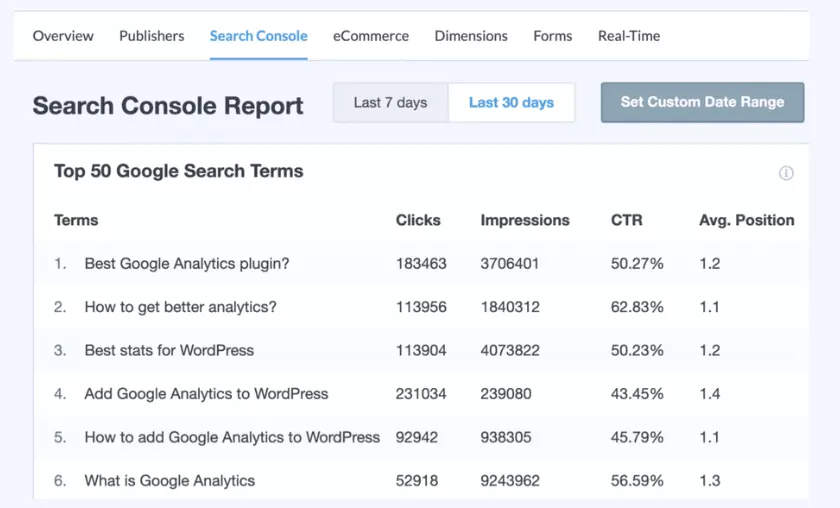Screen dimensions: 840x508
Task: Click the CTR value 50.23%
Action: coord(637,350)
